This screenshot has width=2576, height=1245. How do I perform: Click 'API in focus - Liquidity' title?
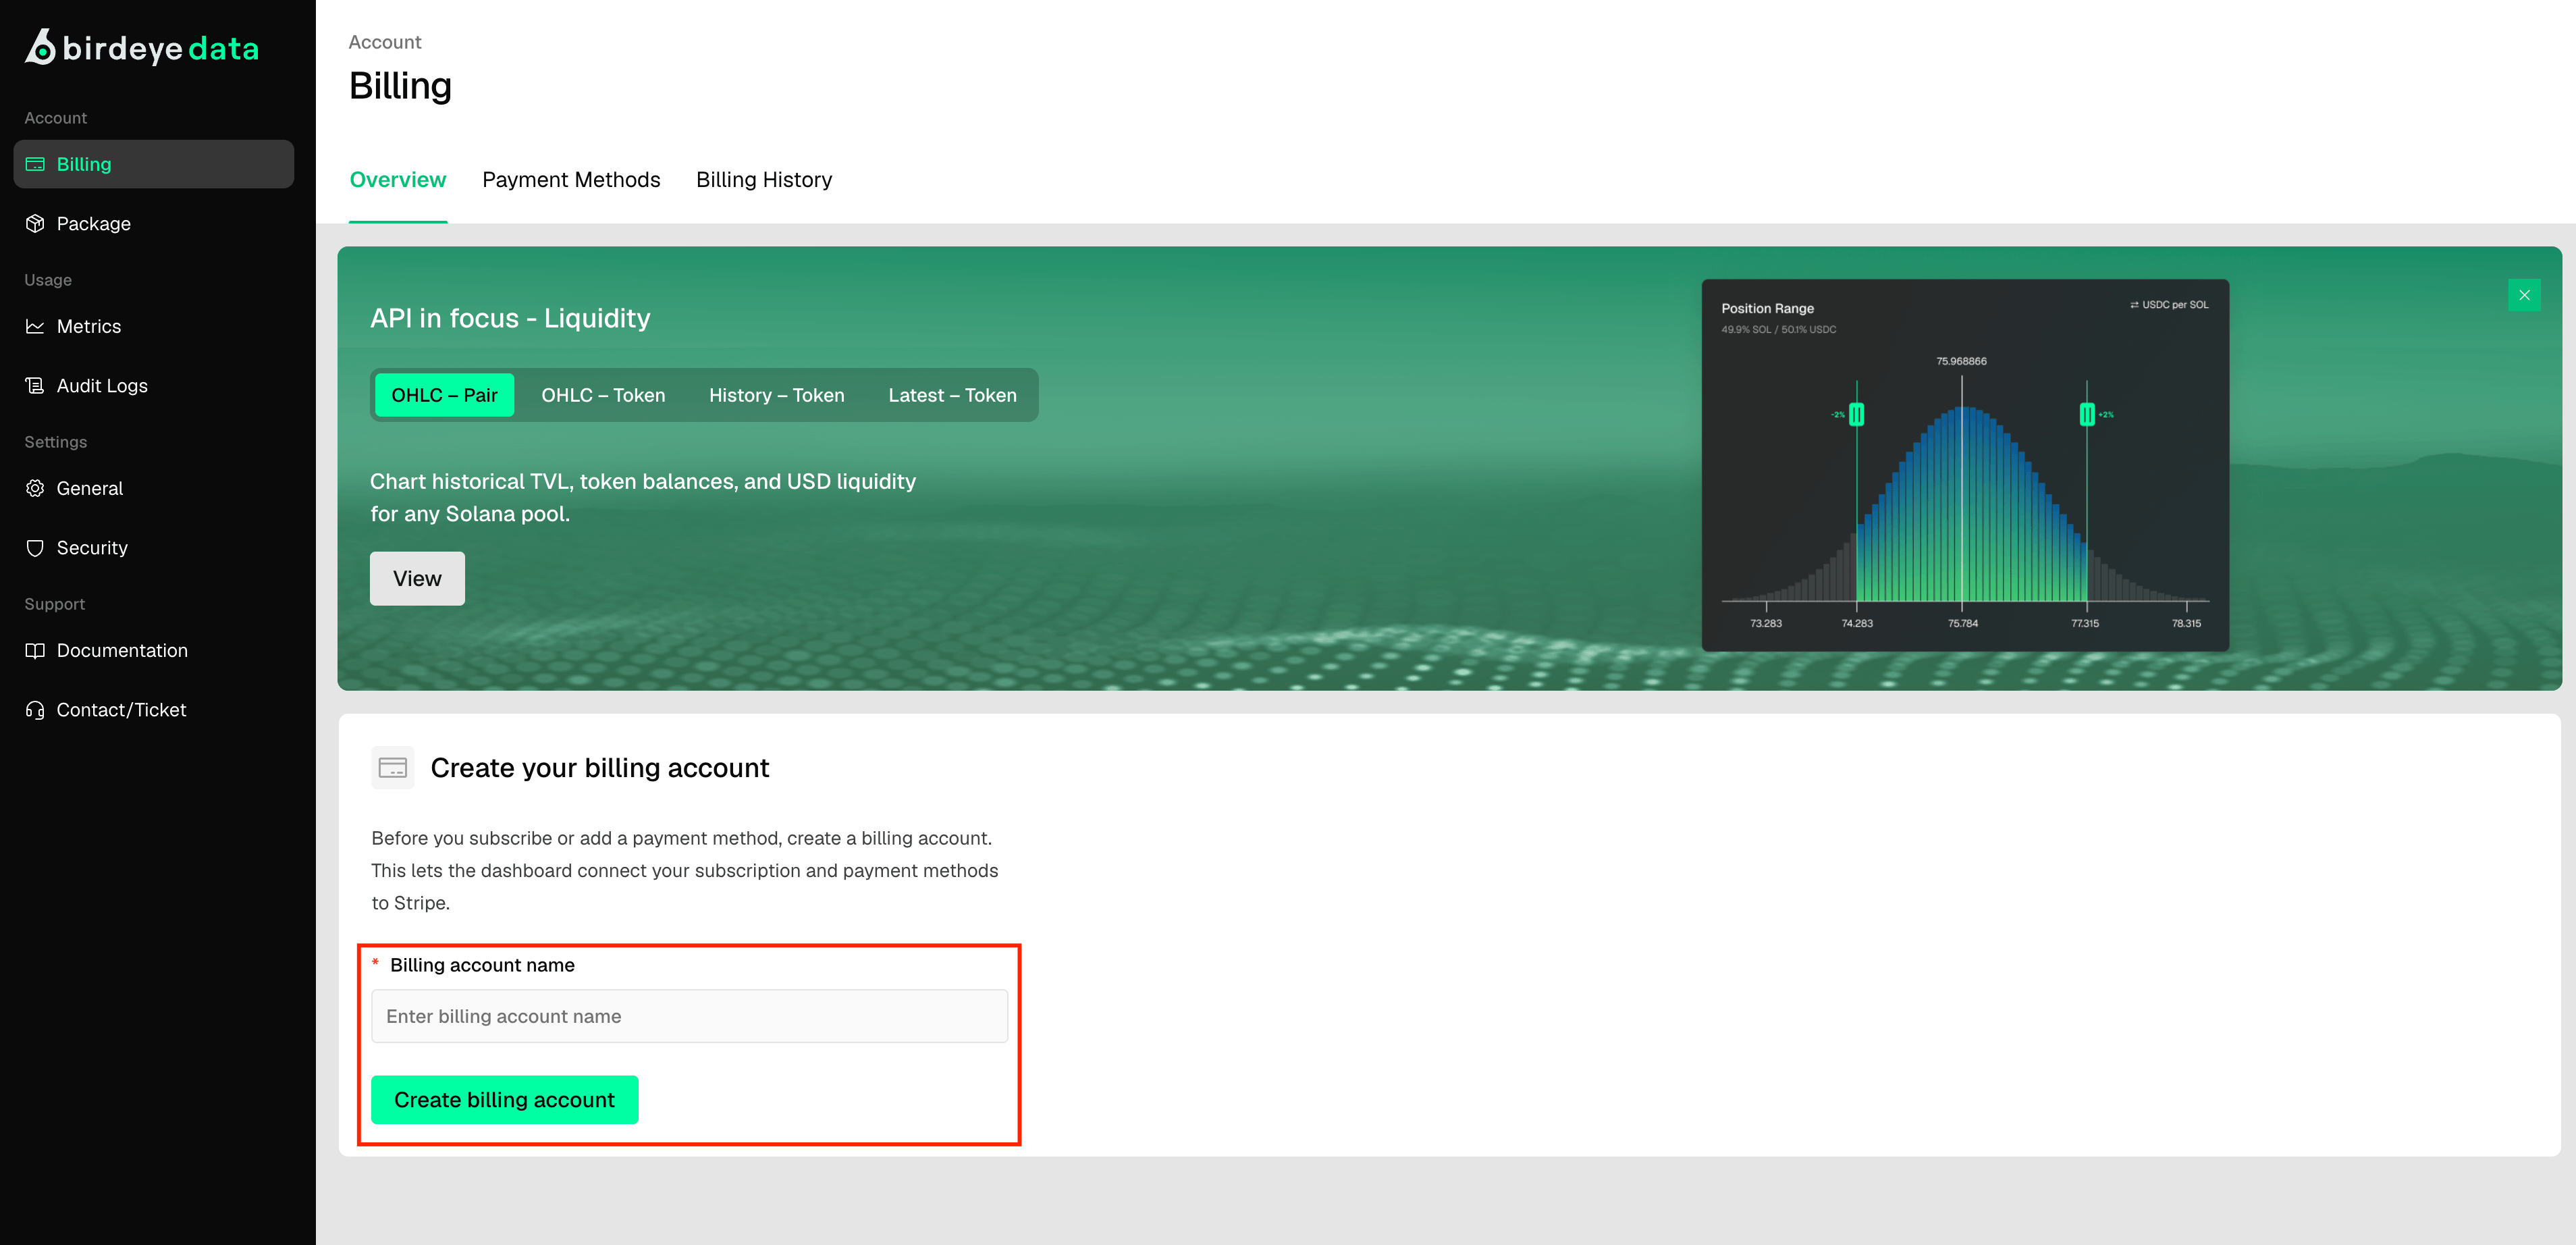pyautogui.click(x=510, y=318)
